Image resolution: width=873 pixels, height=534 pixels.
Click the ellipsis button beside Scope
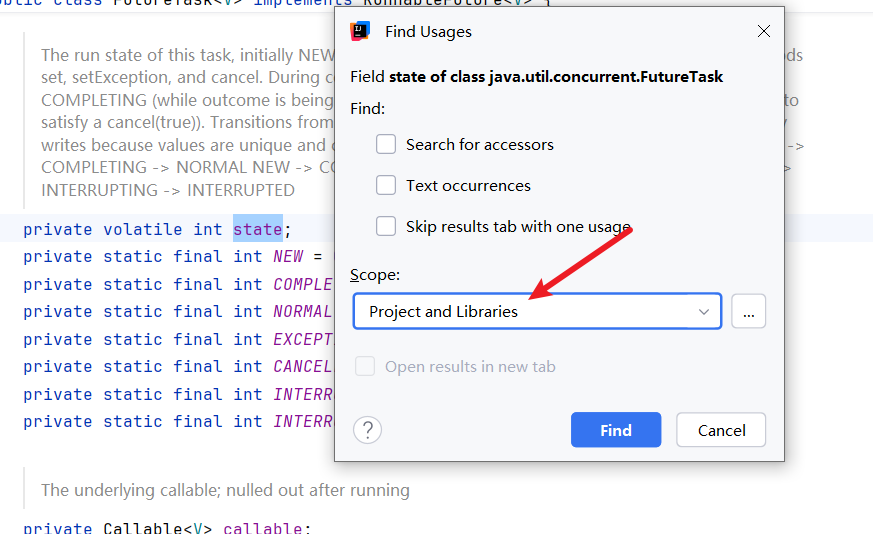[748, 311]
